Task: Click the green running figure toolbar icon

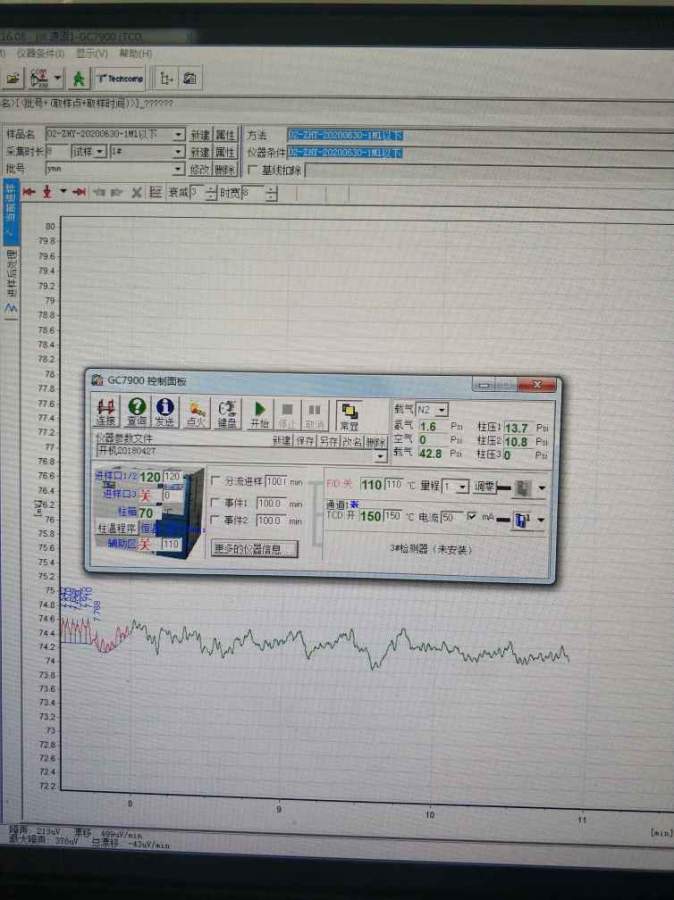Action: pyautogui.click(x=78, y=78)
